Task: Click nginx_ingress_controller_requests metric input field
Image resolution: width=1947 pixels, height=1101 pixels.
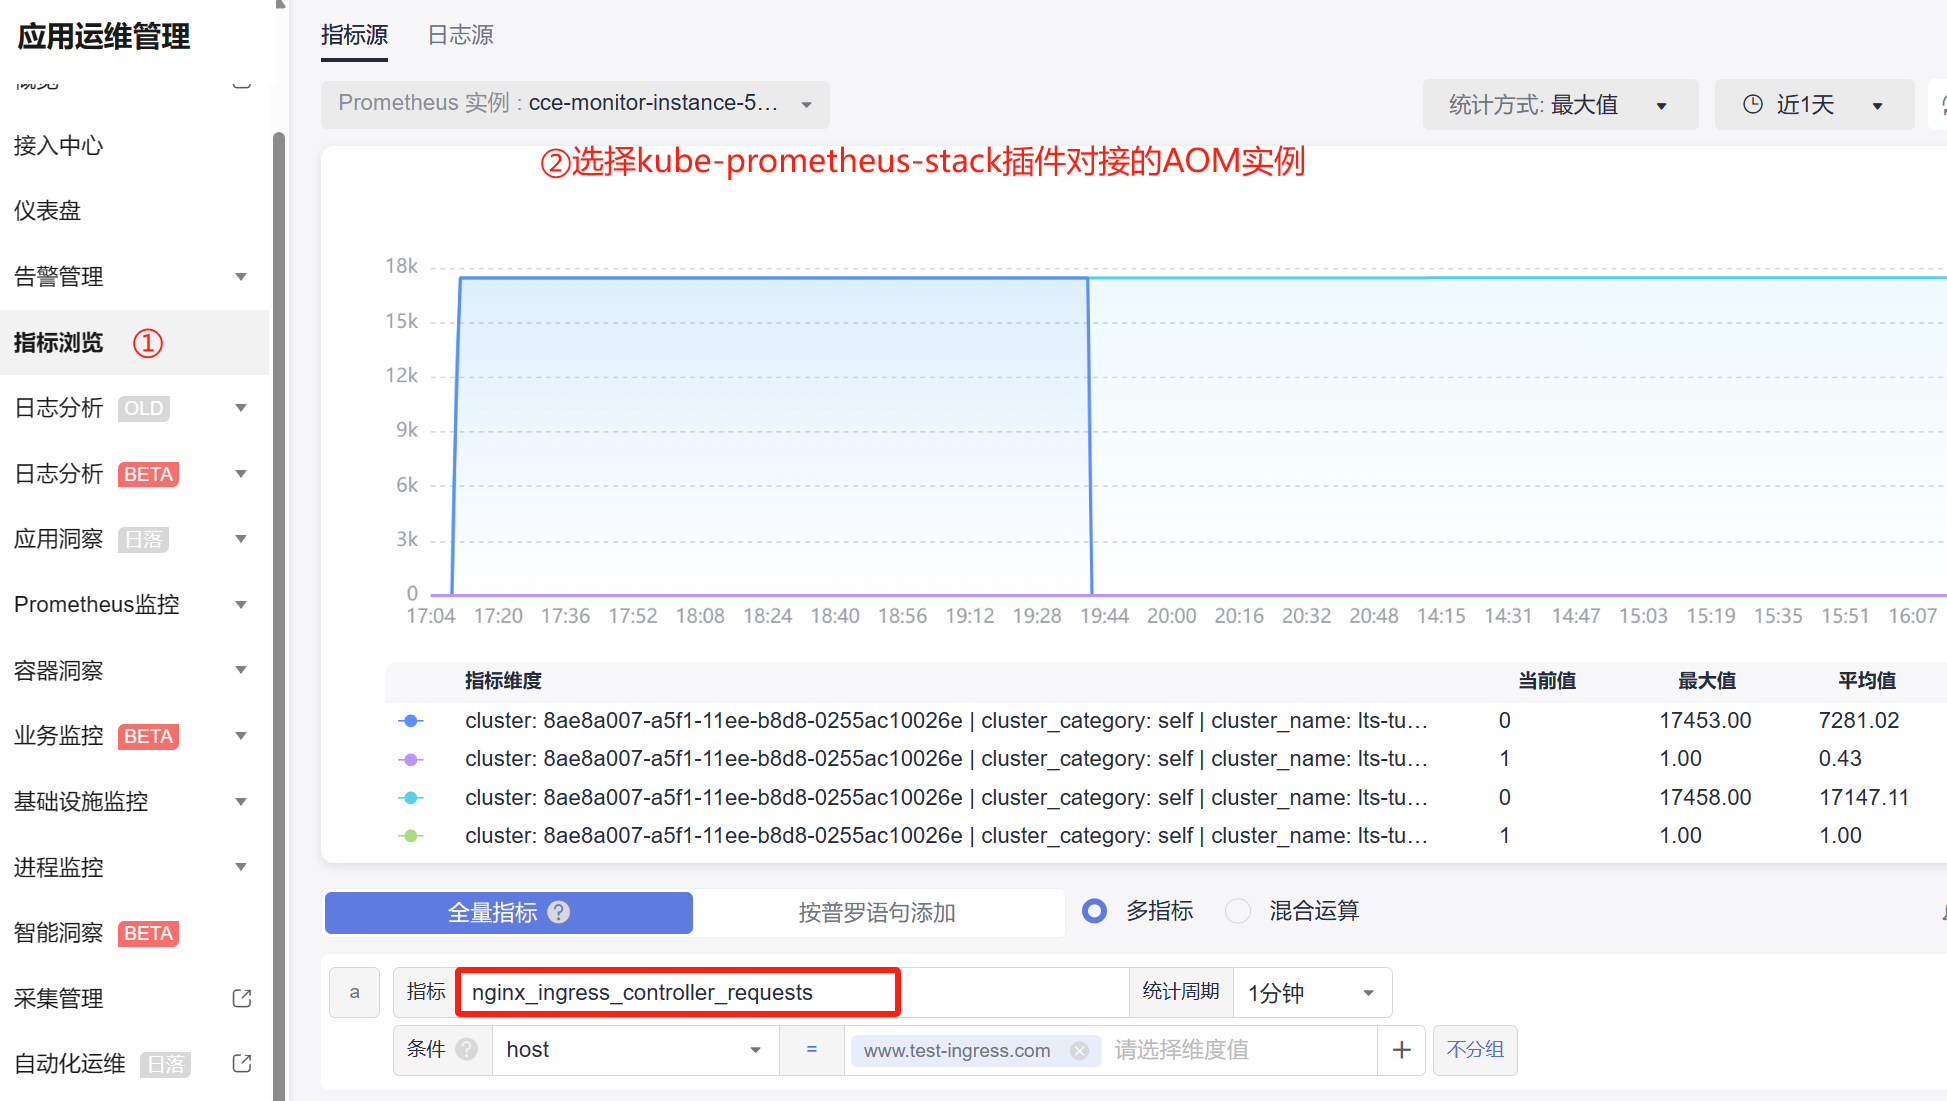Action: [677, 993]
